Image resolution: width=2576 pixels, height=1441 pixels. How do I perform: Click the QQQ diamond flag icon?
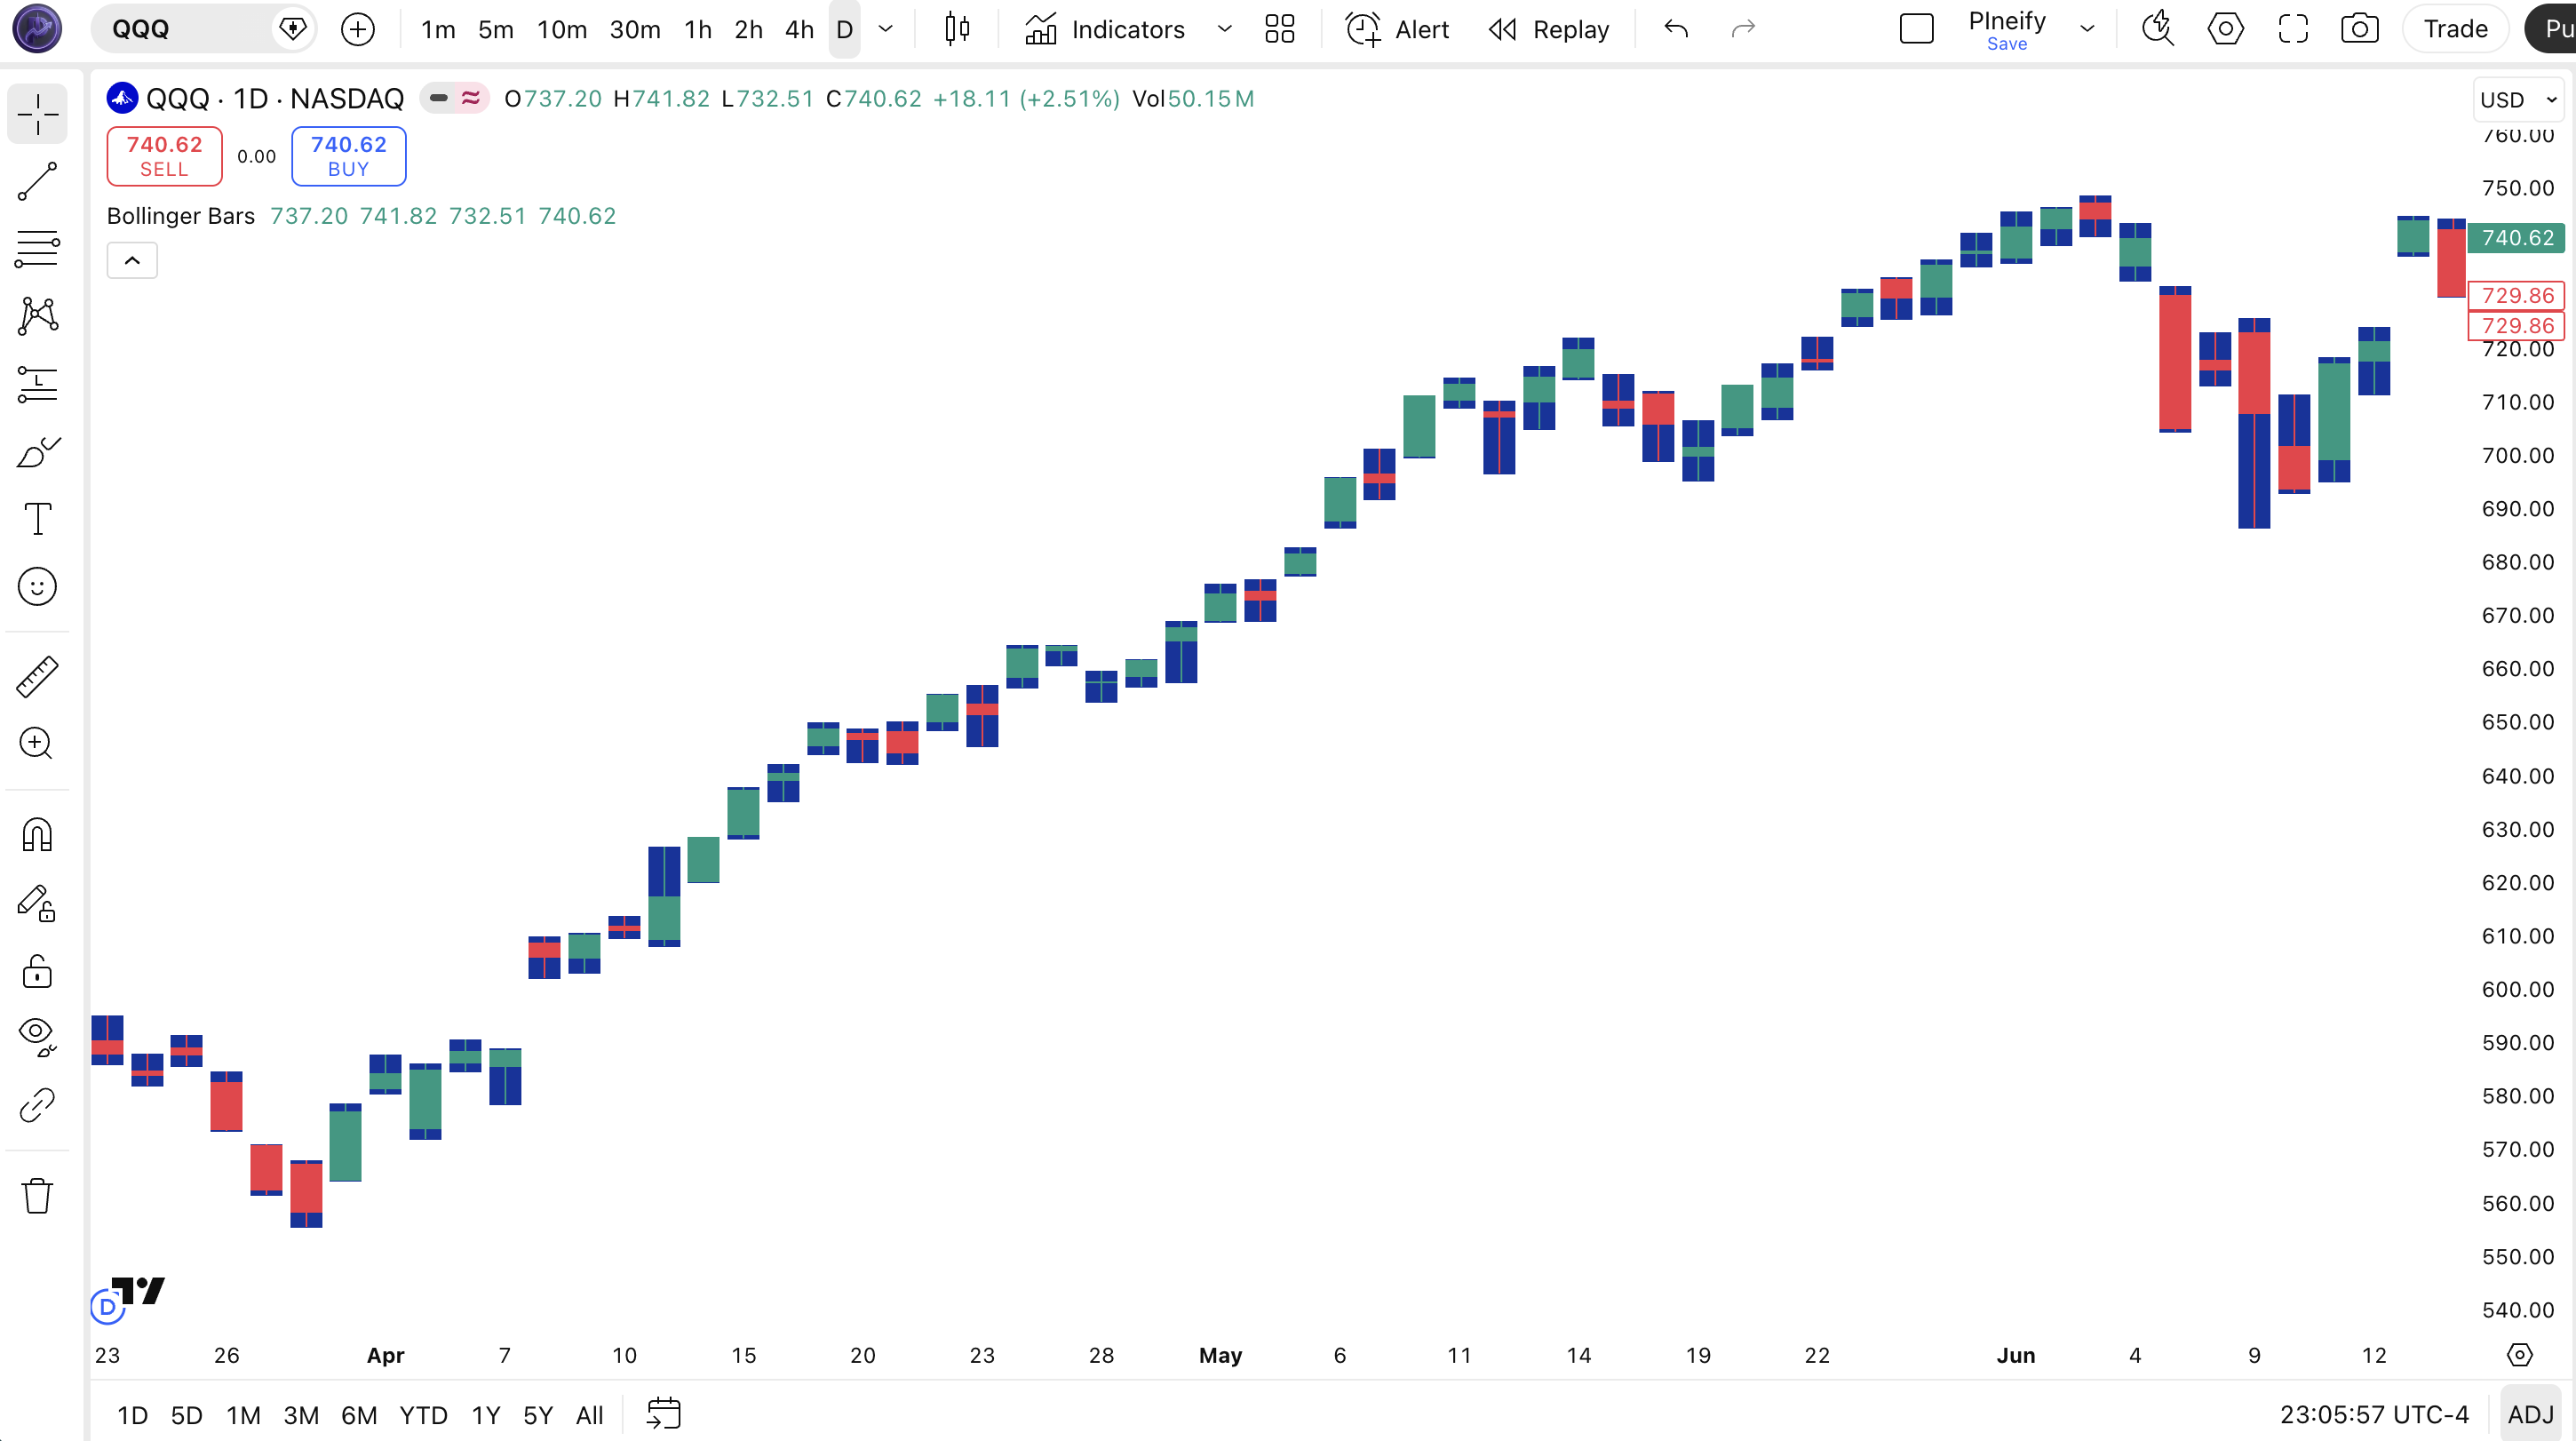[x=293, y=29]
